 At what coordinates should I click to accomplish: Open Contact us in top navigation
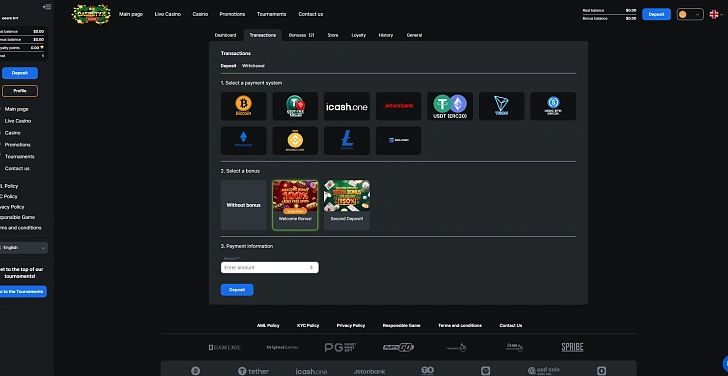[x=311, y=14]
